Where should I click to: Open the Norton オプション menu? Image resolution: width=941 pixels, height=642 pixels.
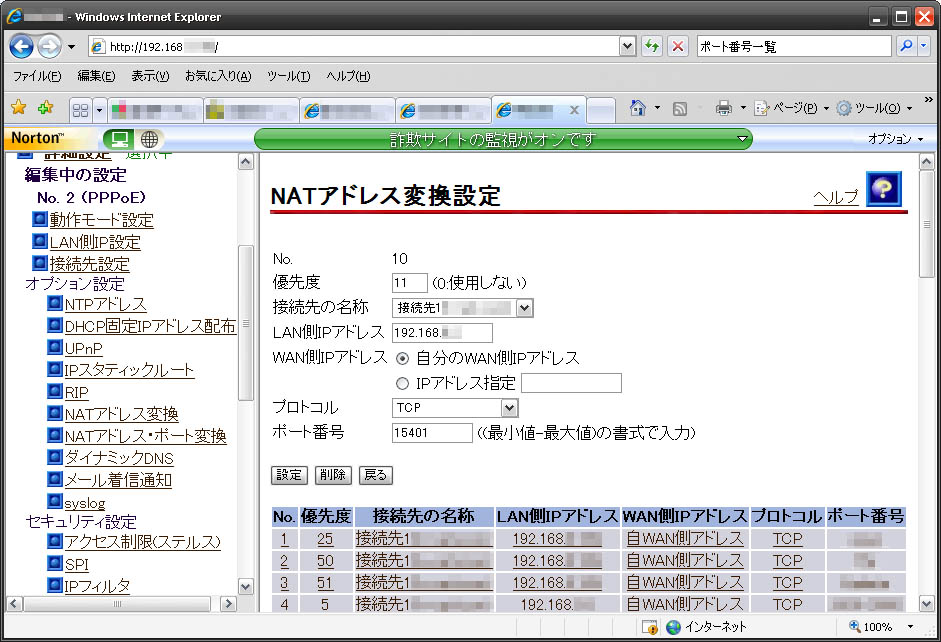pos(894,139)
